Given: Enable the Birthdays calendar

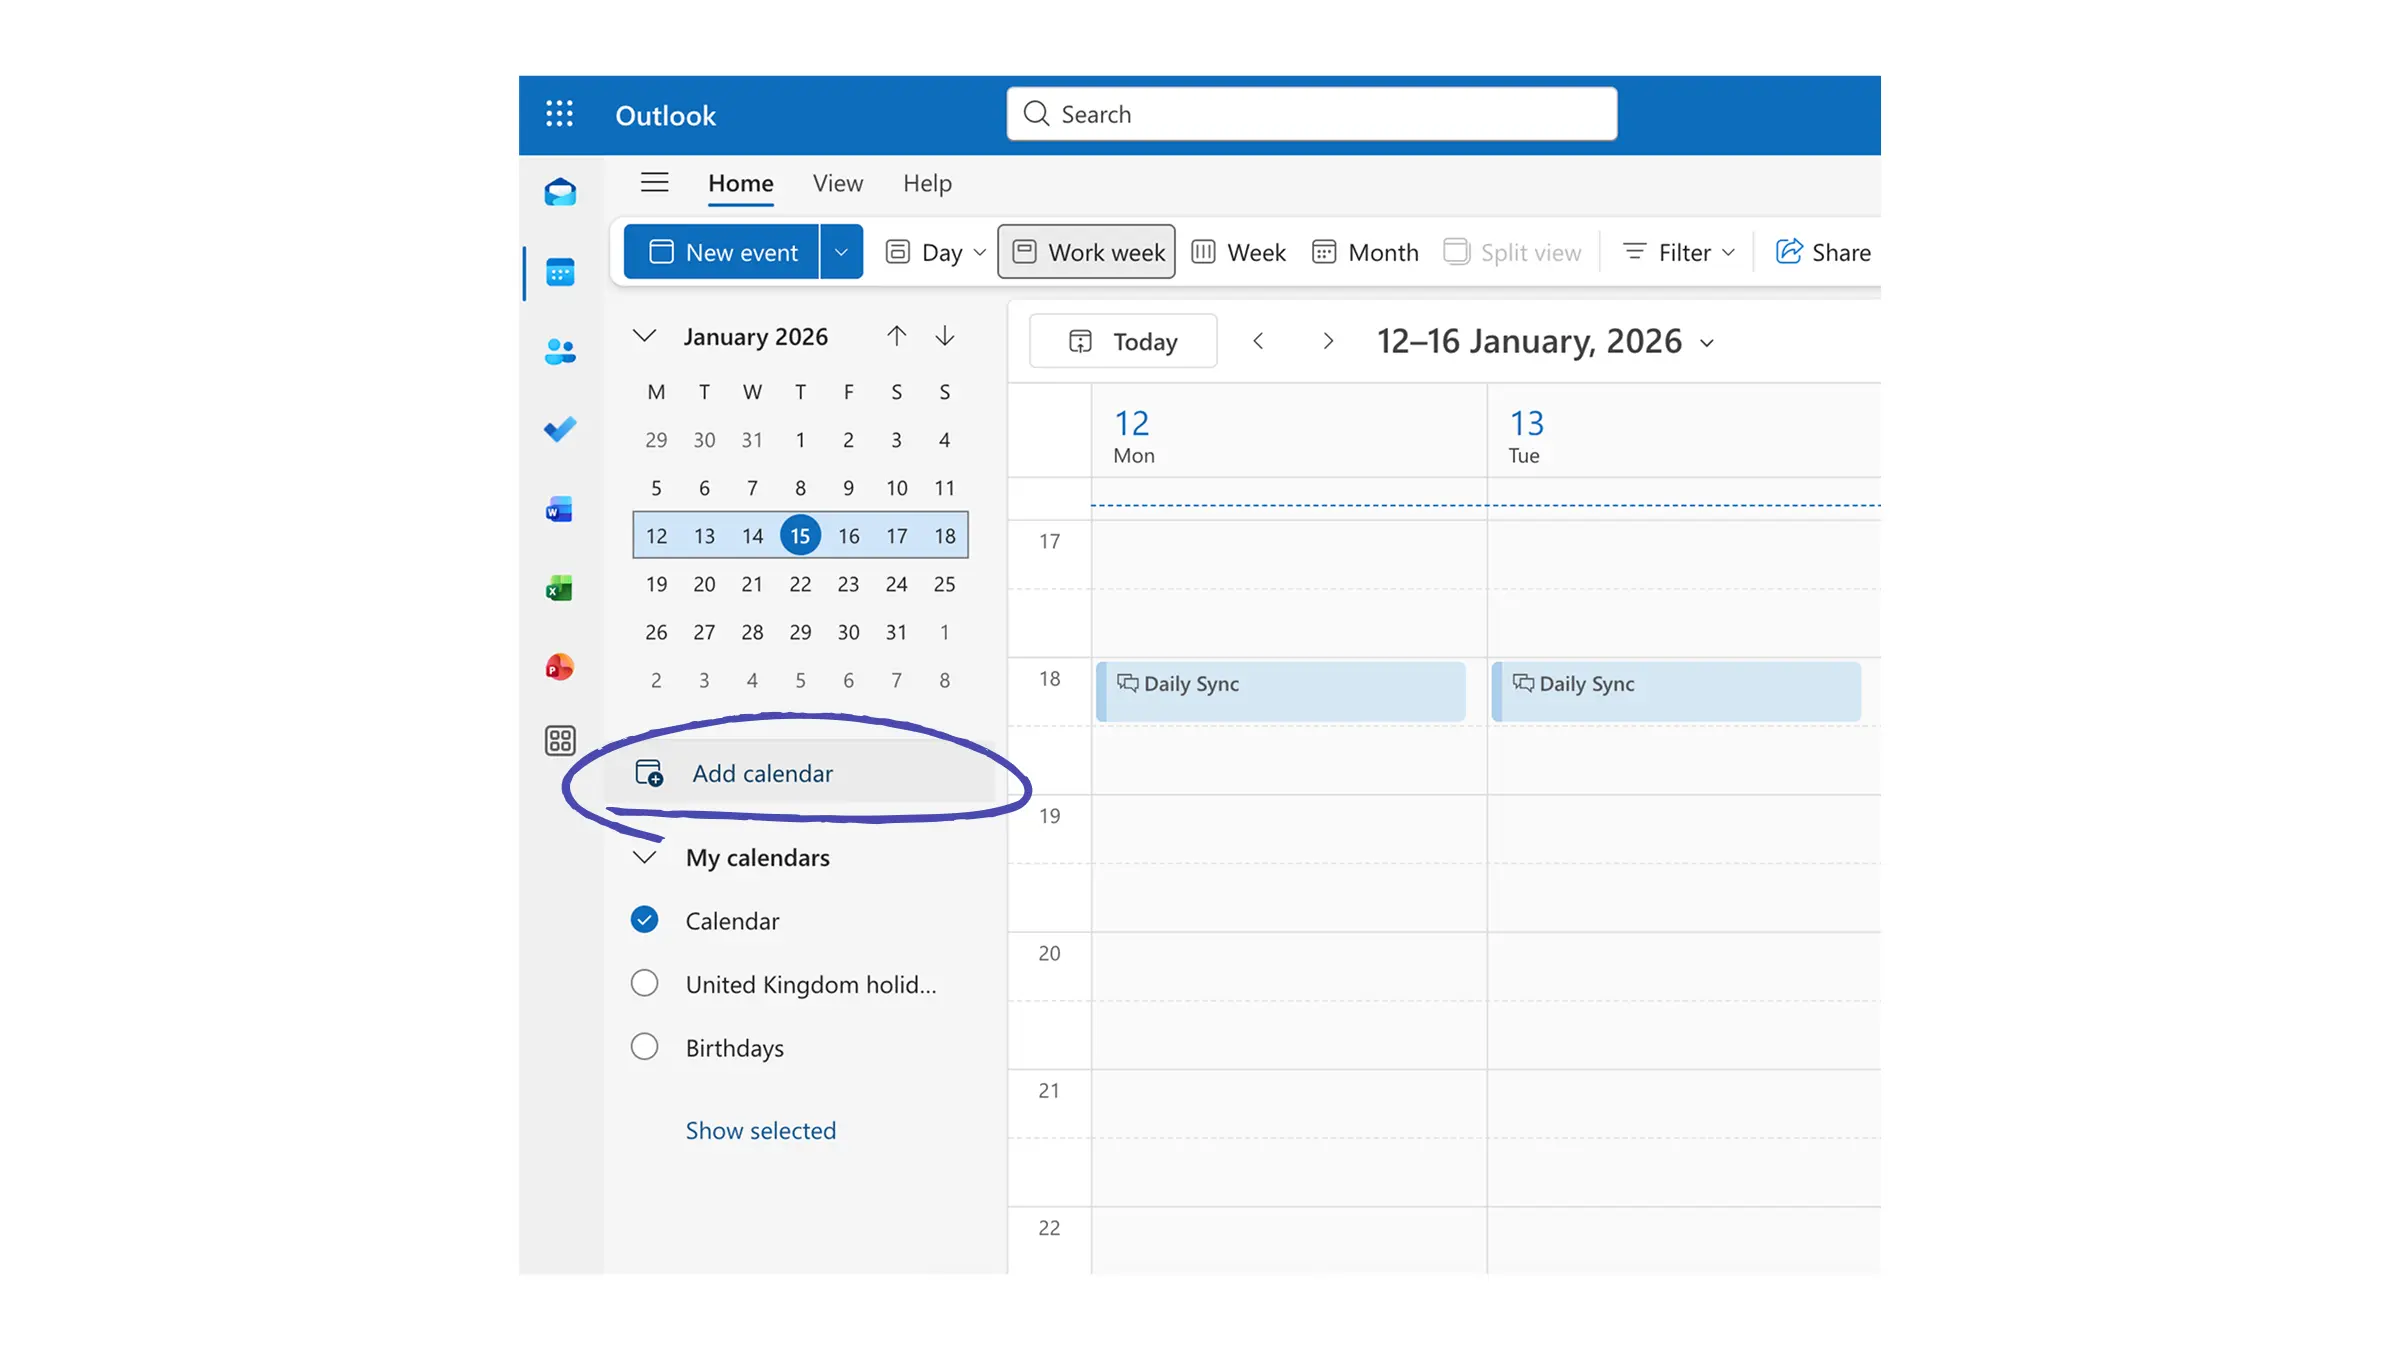Looking at the screenshot, I should (645, 1047).
